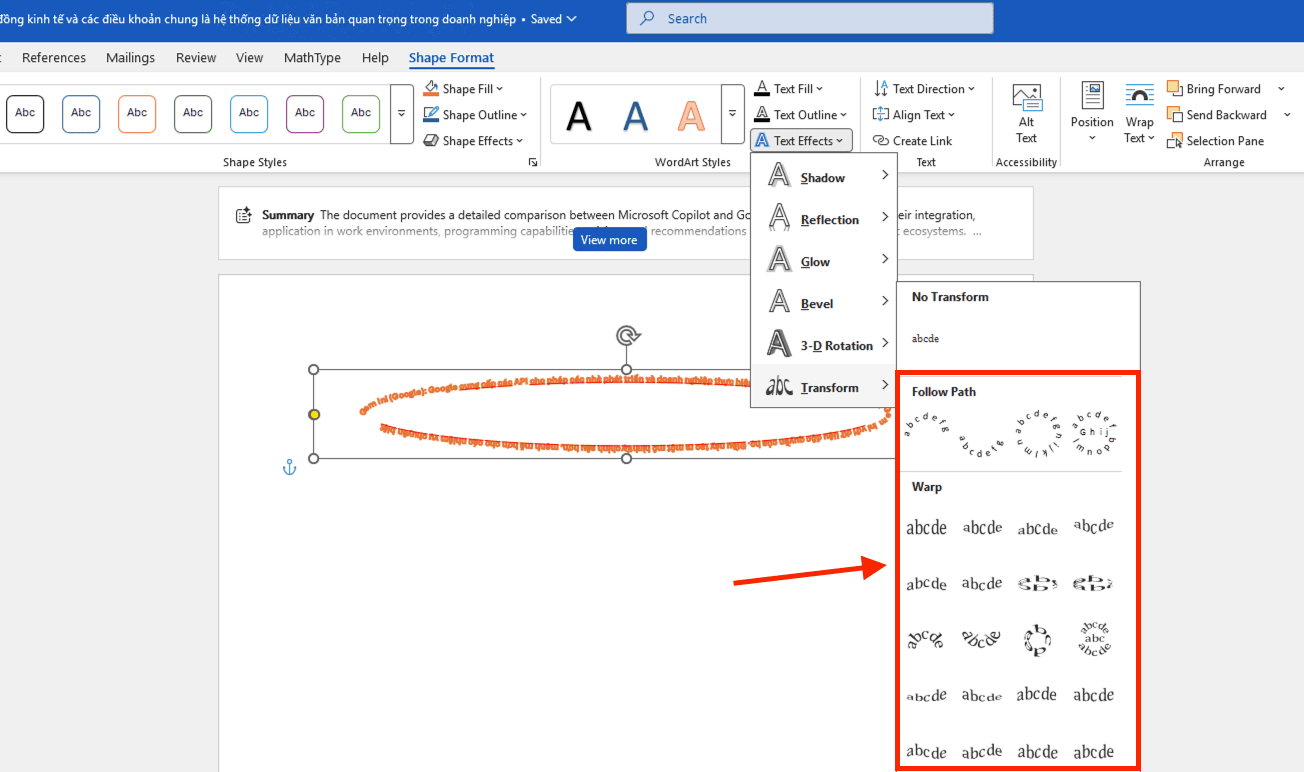Image resolution: width=1304 pixels, height=772 pixels.
Task: Switch to the MathType tab
Action: click(x=312, y=58)
